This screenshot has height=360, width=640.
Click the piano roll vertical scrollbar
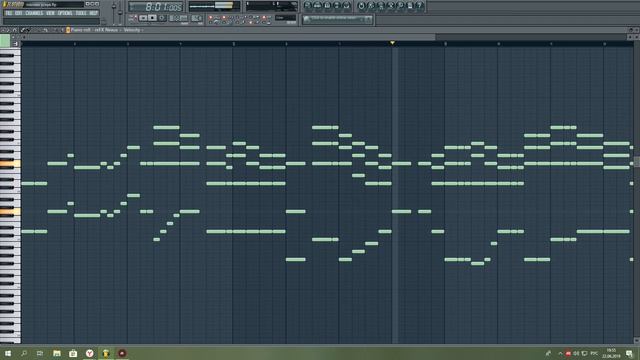pyautogui.click(x=637, y=162)
